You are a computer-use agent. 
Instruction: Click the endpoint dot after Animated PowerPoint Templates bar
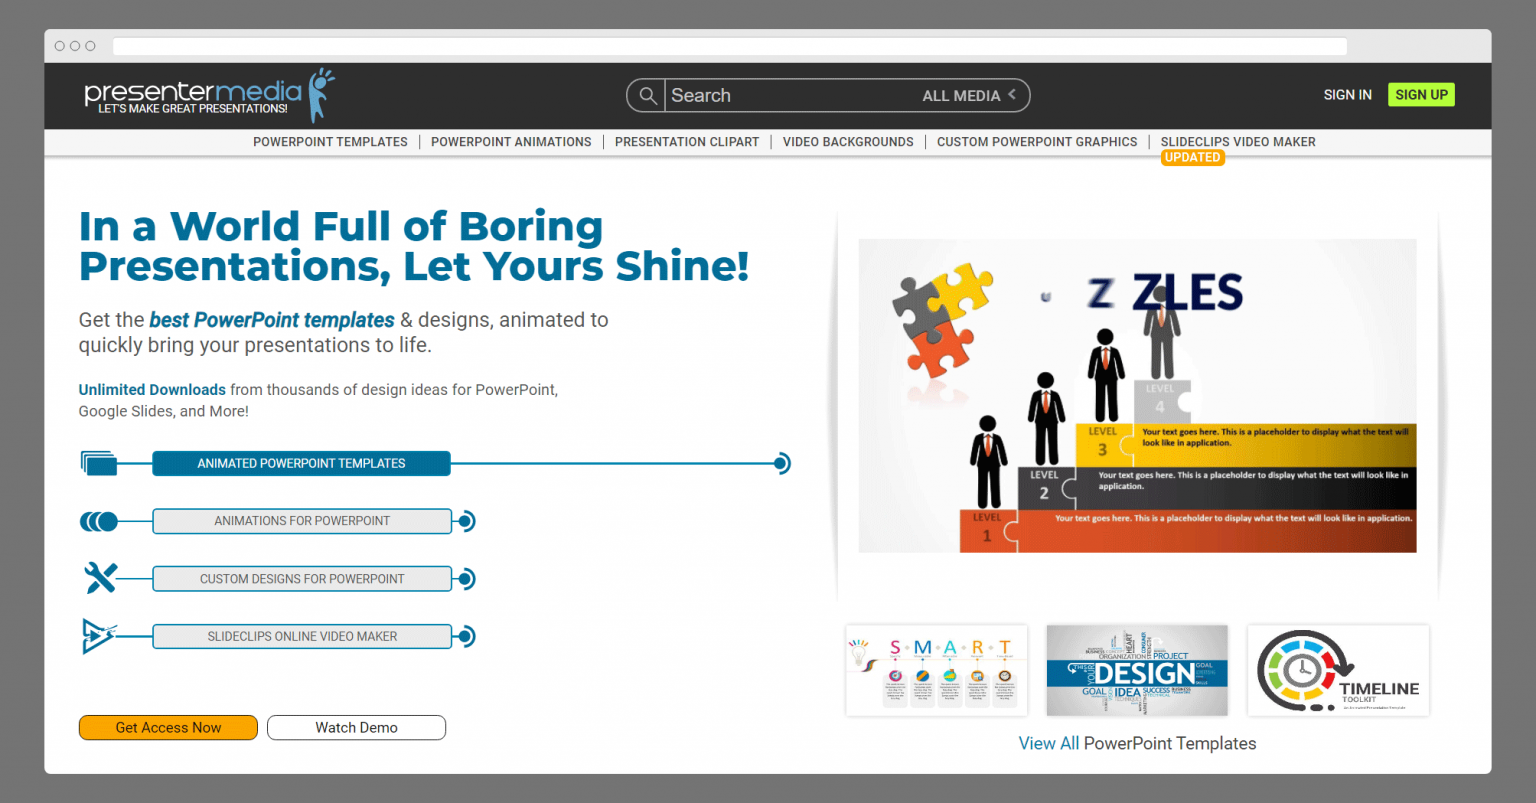pos(779,463)
